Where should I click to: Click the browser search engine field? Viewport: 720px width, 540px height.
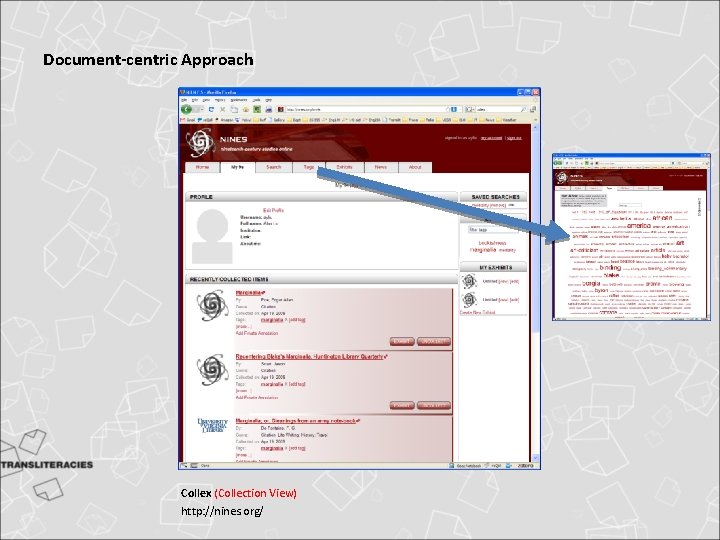[x=498, y=109]
